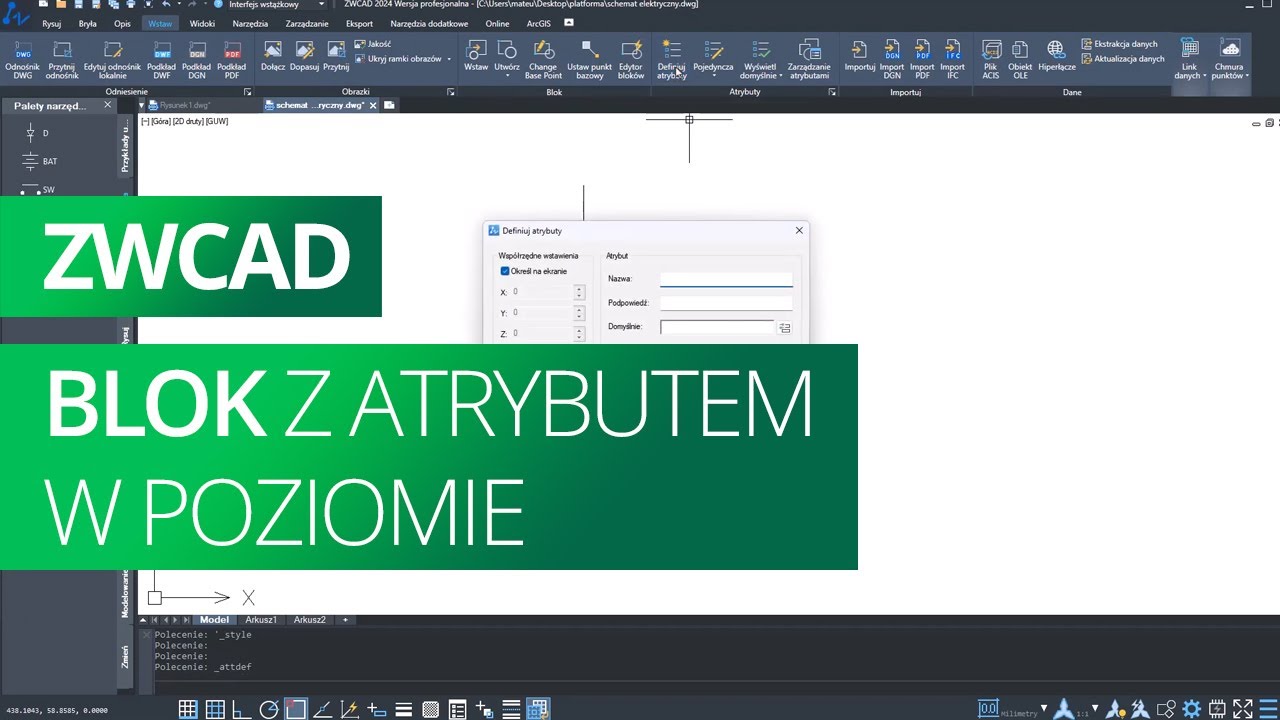This screenshot has height=720, width=1280.
Task: Attach a Podkład DWF underlay
Action: coord(162,59)
